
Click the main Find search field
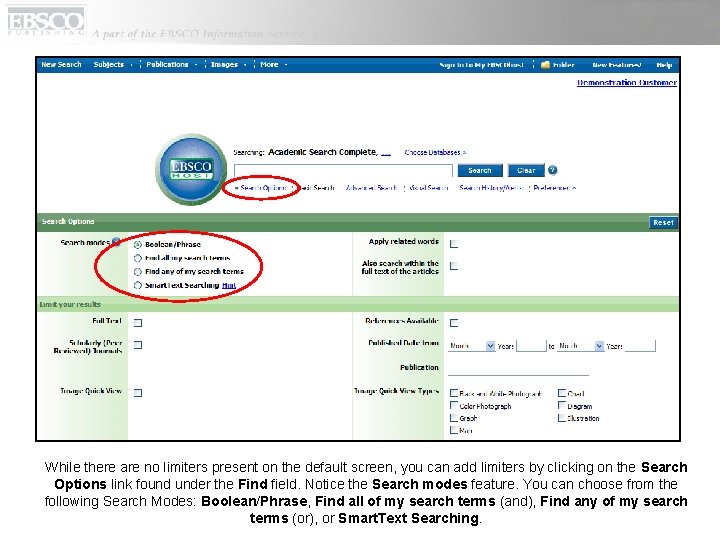(x=343, y=170)
